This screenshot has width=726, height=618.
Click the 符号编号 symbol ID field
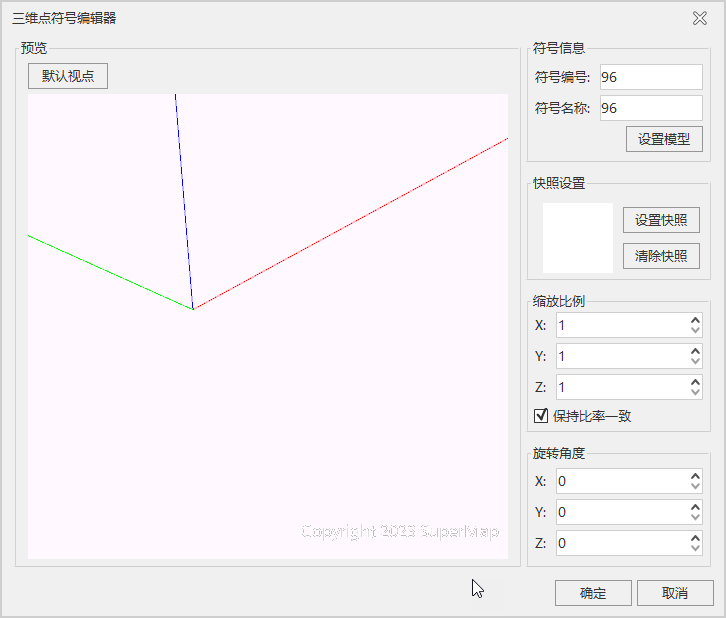pos(651,77)
